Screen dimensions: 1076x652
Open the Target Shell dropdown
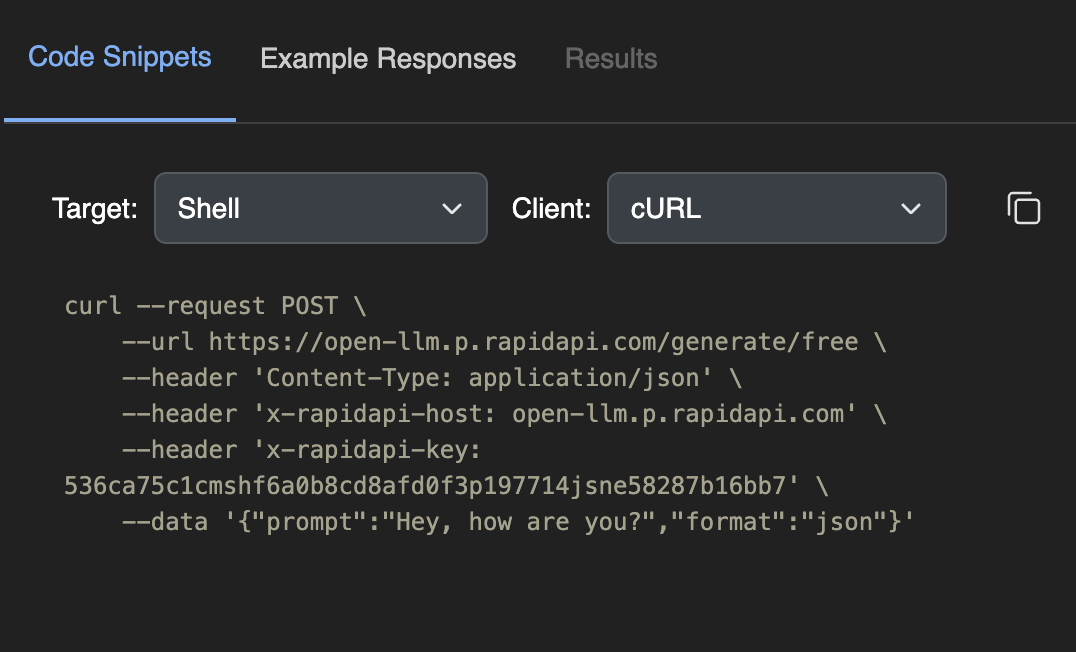320,208
